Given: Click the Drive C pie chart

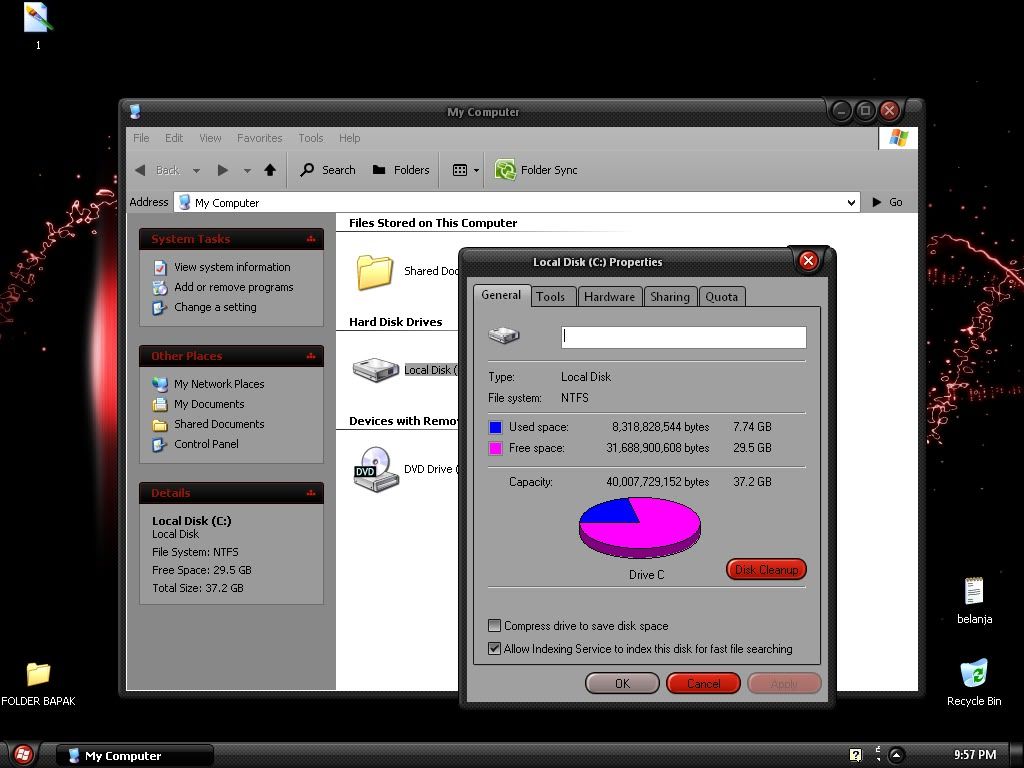Looking at the screenshot, I should 640,528.
